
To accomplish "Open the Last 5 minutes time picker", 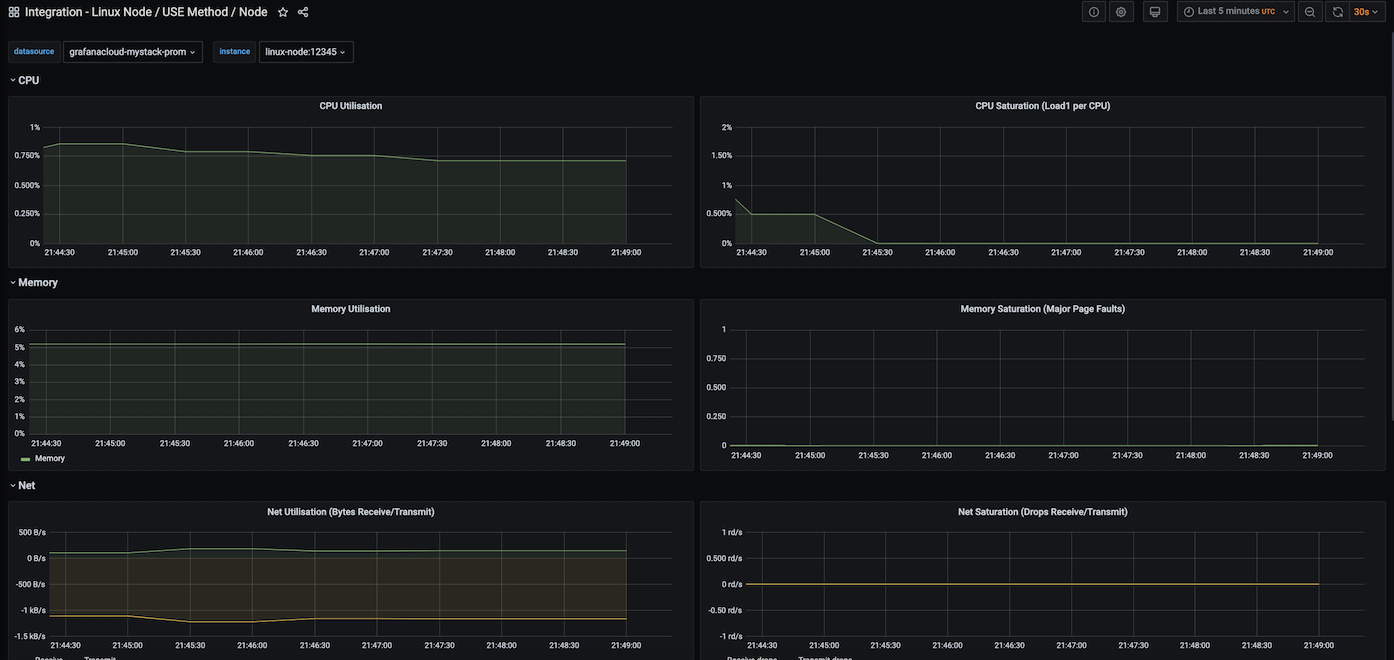I will (x=1236, y=12).
